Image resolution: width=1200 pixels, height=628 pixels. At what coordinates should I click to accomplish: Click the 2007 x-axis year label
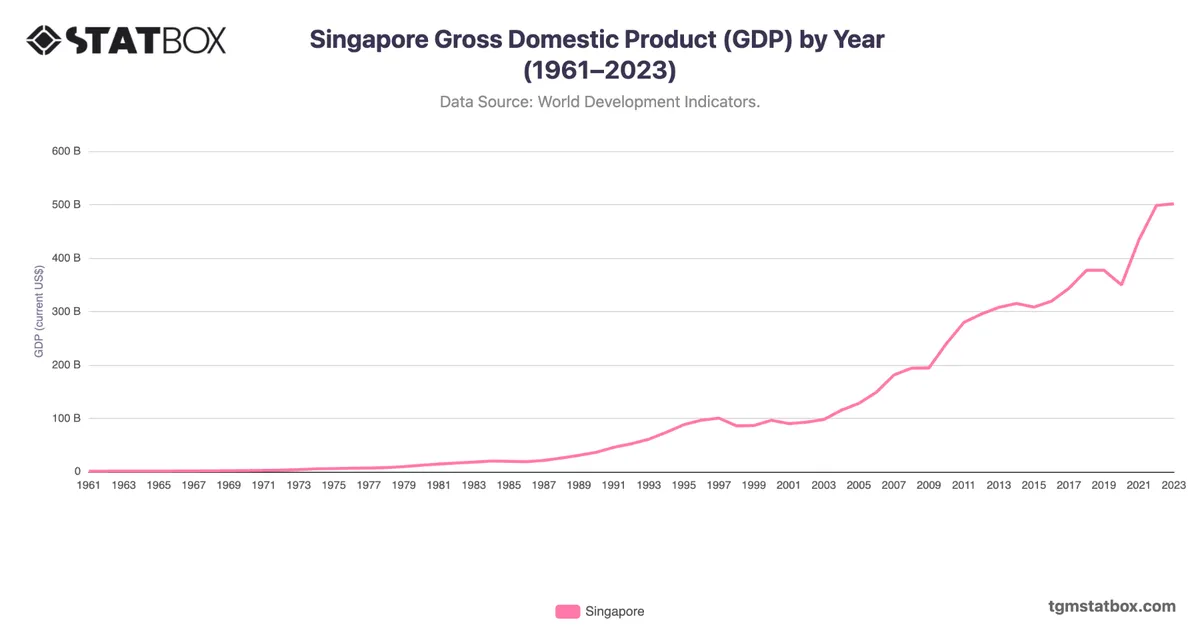[x=894, y=485]
